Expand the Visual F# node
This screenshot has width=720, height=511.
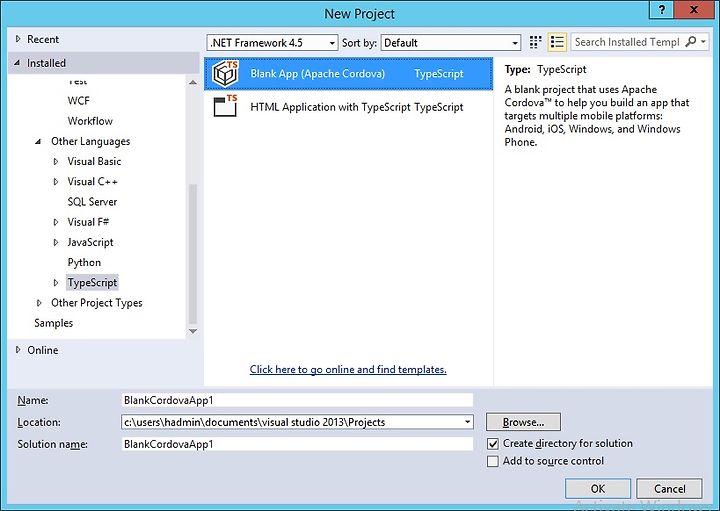click(56, 222)
